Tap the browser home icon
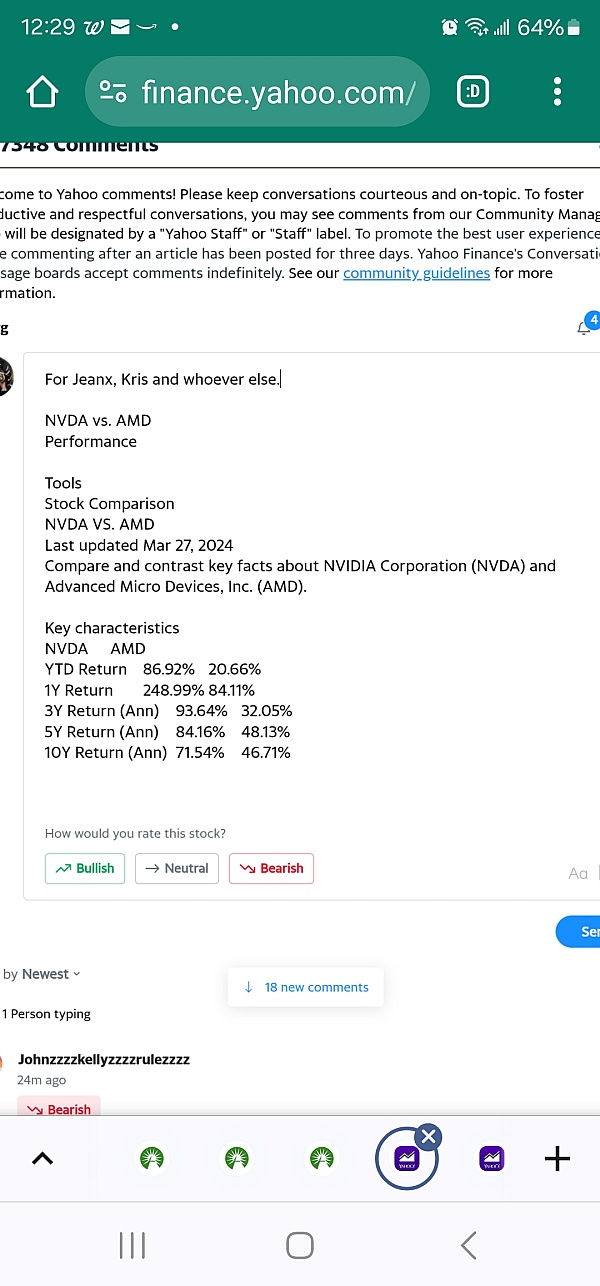The height and width of the screenshot is (1286, 600). [x=42, y=93]
